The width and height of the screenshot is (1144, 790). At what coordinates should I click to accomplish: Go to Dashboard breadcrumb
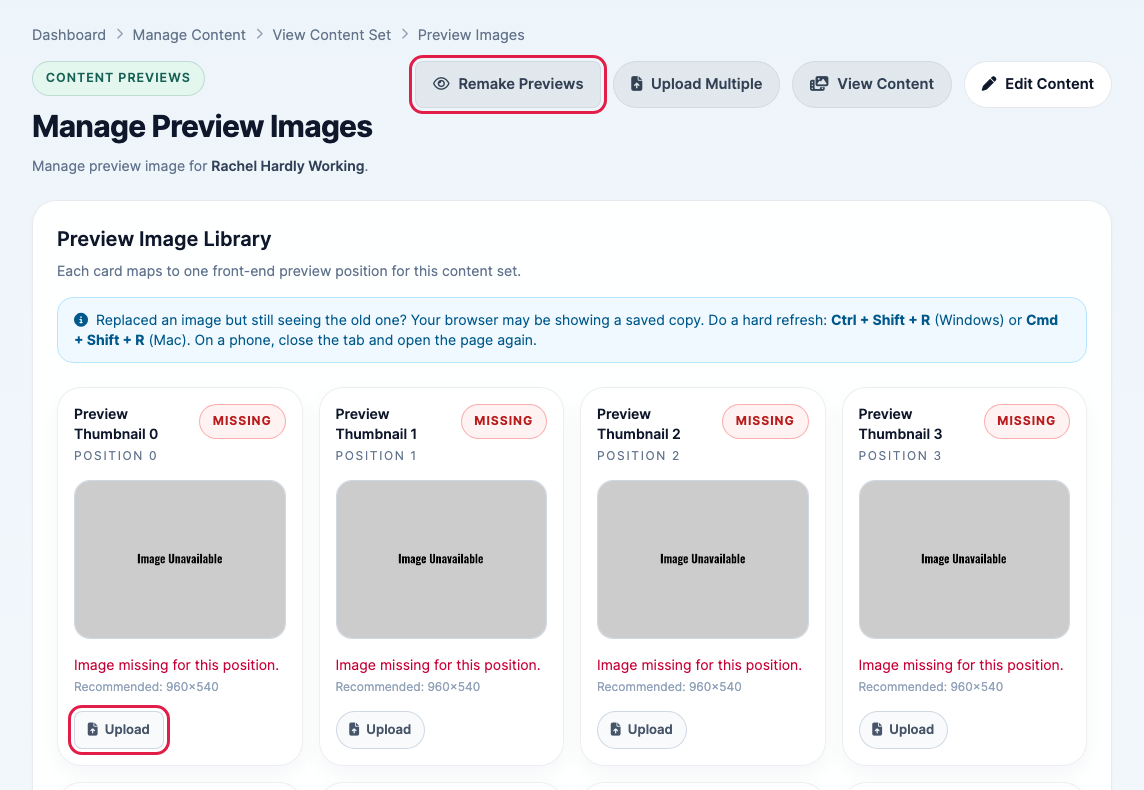pyautogui.click(x=69, y=35)
